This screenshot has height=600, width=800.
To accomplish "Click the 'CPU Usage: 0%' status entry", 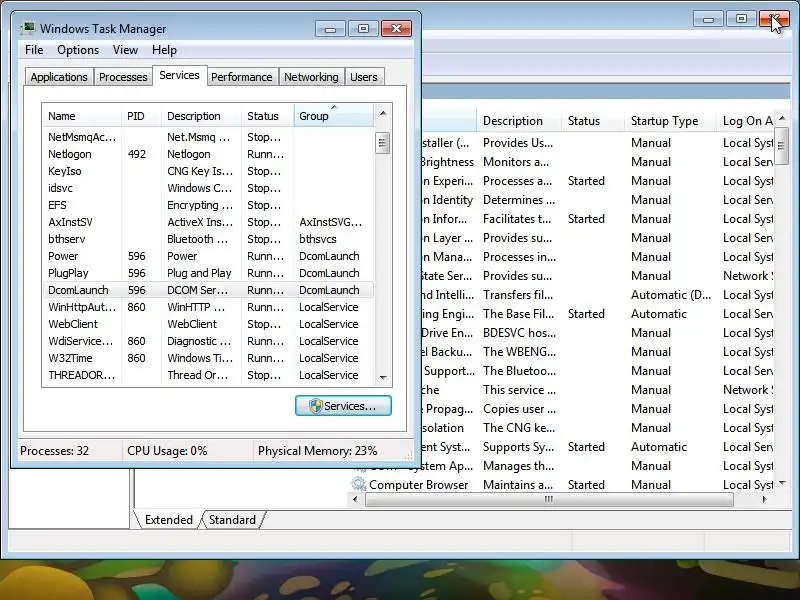I will [x=167, y=451].
